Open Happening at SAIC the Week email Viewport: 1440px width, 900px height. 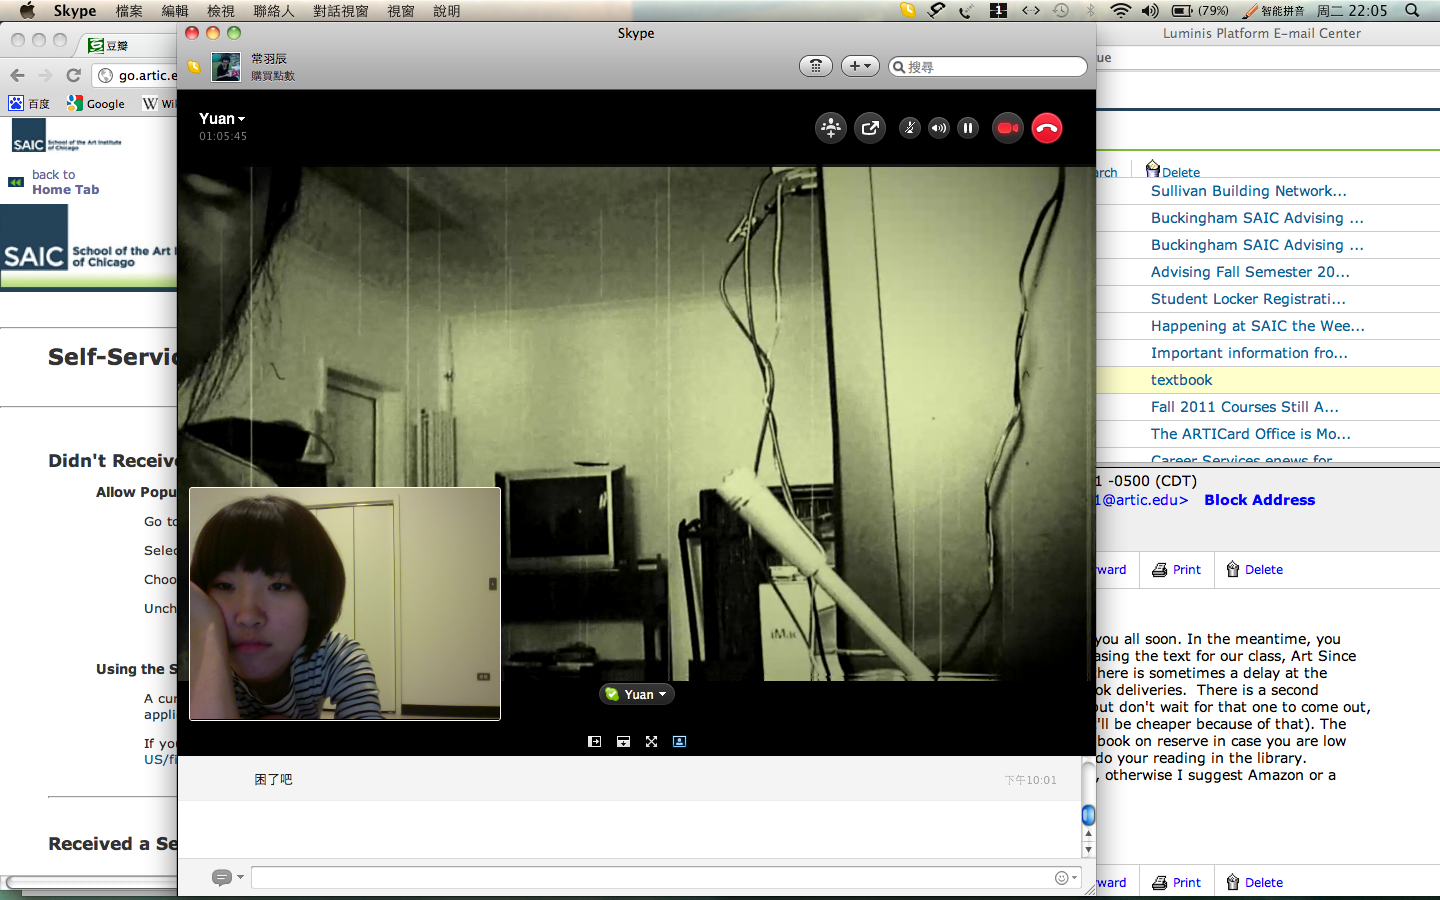coord(1257,326)
